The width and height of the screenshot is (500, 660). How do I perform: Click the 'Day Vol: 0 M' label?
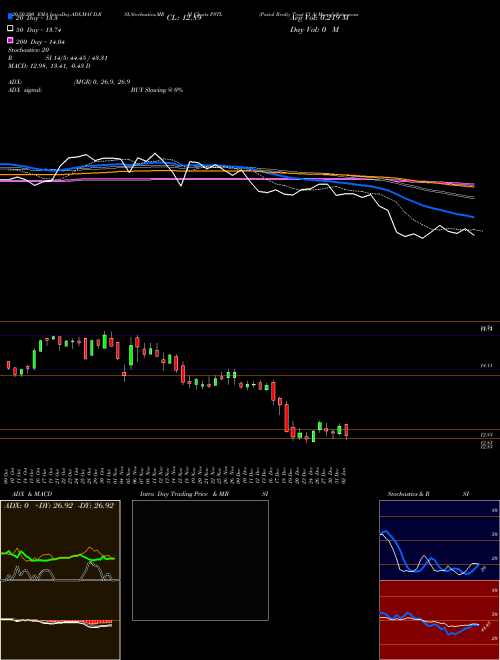point(314,29)
